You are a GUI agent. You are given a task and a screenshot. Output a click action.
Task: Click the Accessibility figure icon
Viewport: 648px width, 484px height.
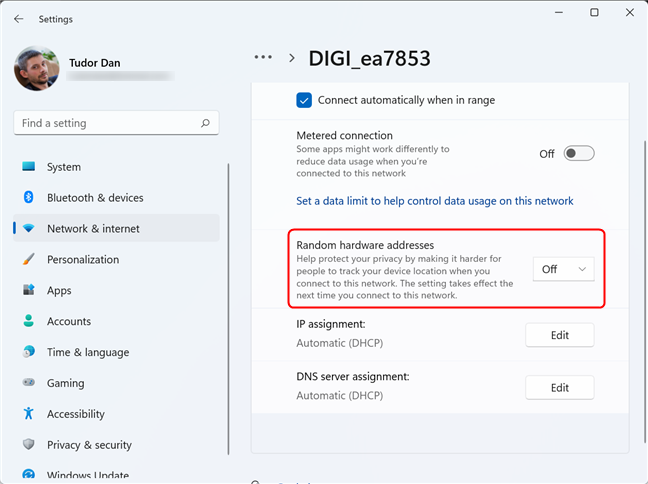pyautogui.click(x=29, y=413)
